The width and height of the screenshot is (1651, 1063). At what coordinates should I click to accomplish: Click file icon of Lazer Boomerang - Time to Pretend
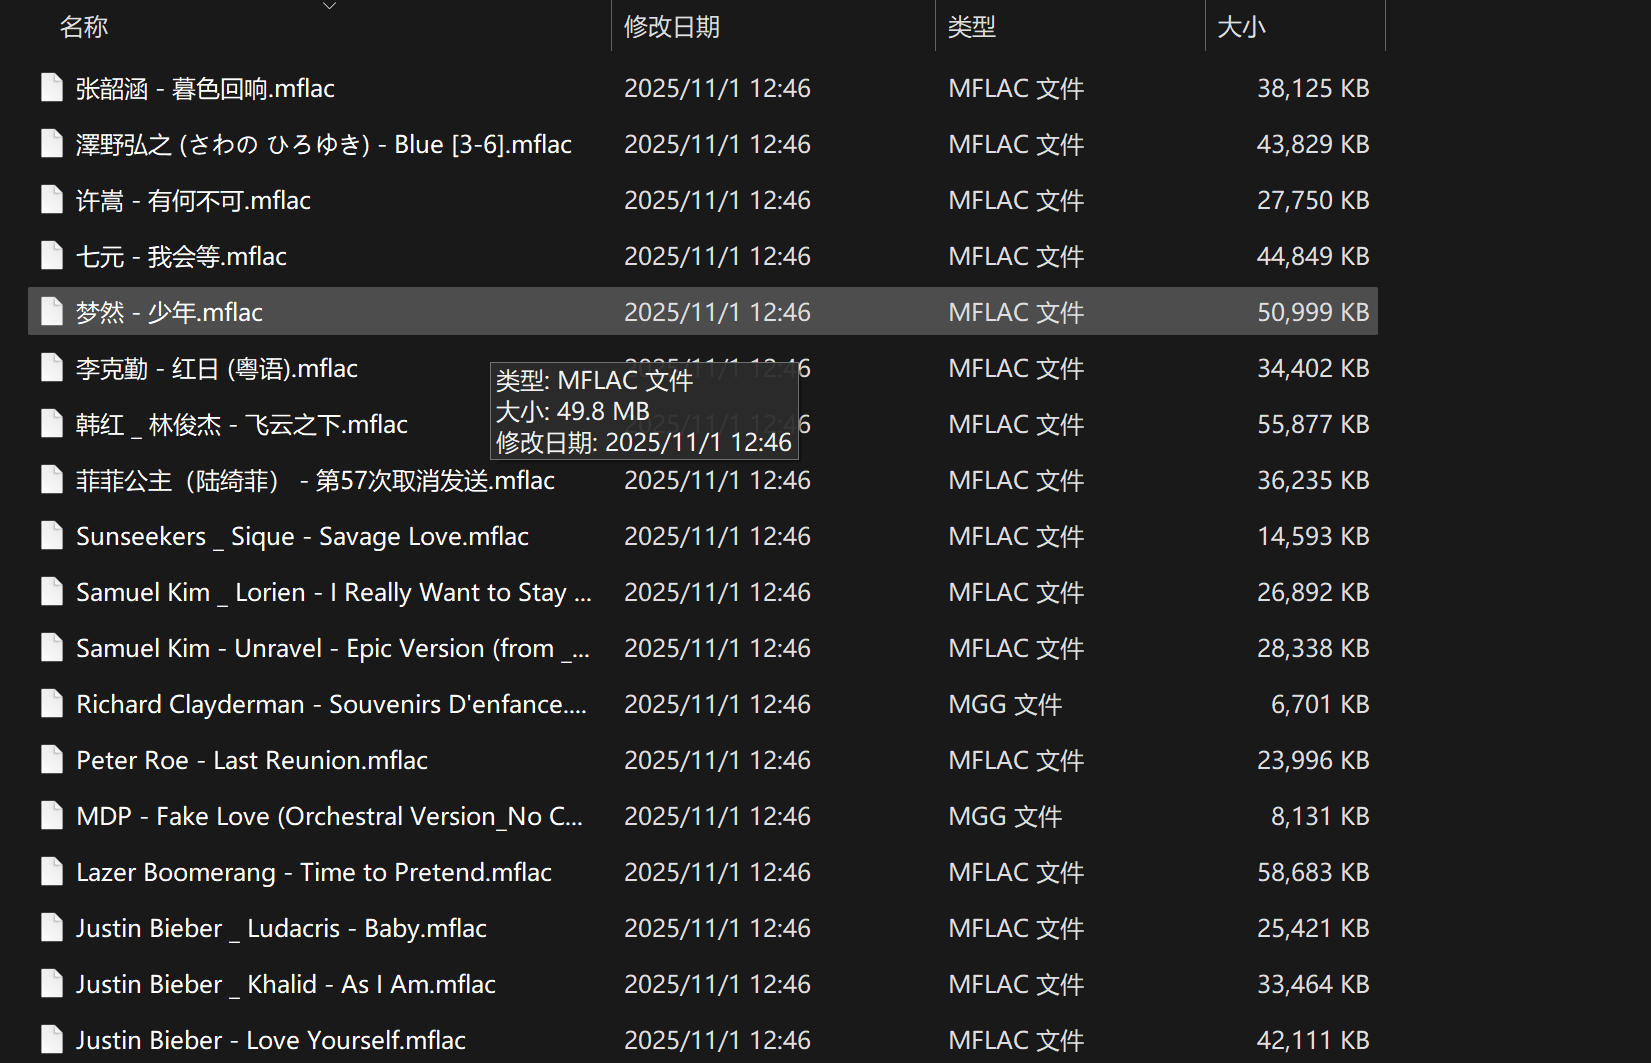tap(52, 872)
